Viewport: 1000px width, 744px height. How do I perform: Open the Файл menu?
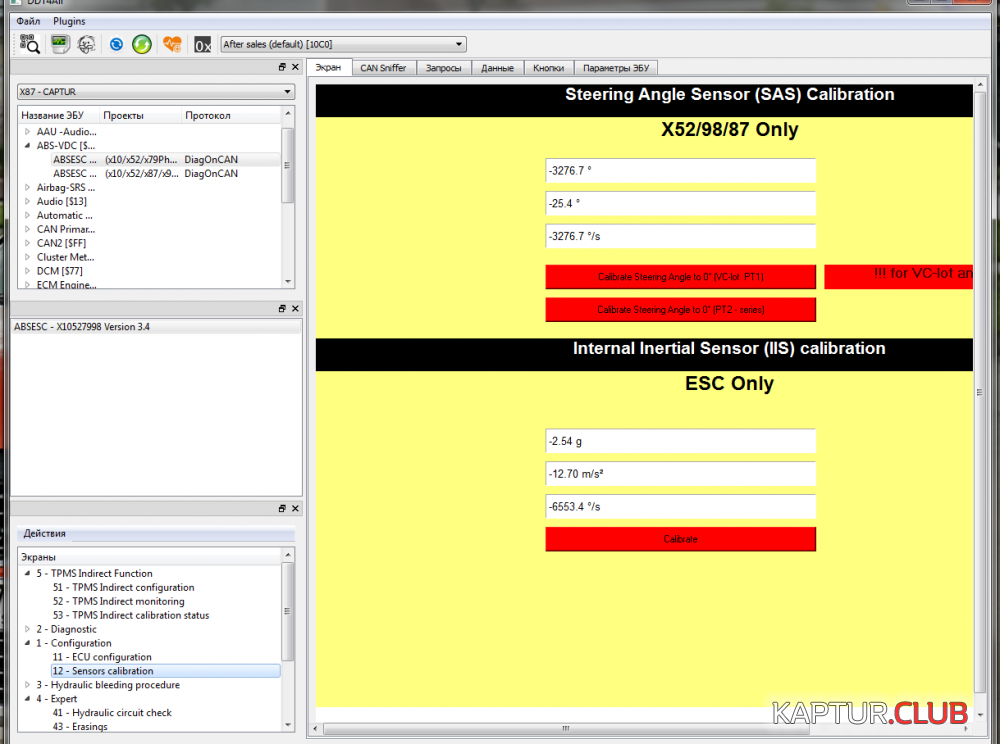[x=28, y=21]
